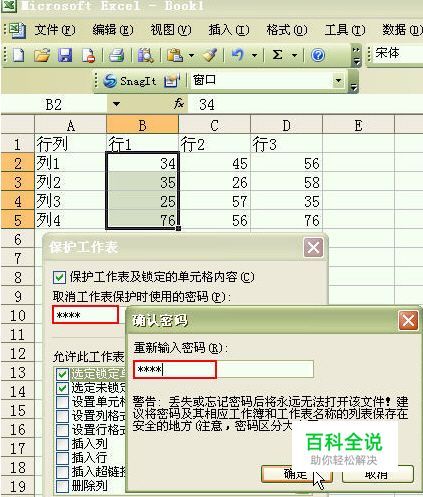Toggle the 选定未锁定 checkbox
Image resolution: width=423 pixels, height=497 pixels.
pos(62,388)
